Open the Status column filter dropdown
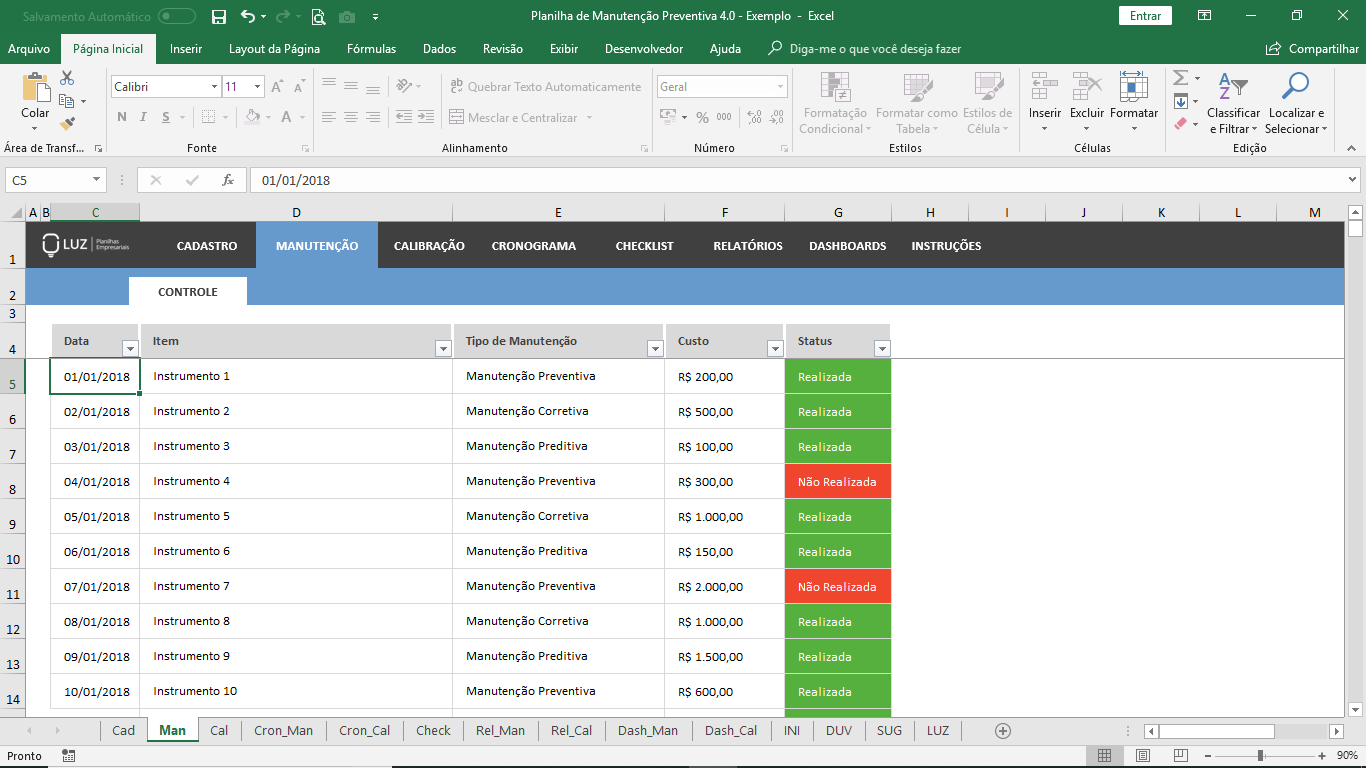Viewport: 1366px width, 768px height. coord(881,349)
